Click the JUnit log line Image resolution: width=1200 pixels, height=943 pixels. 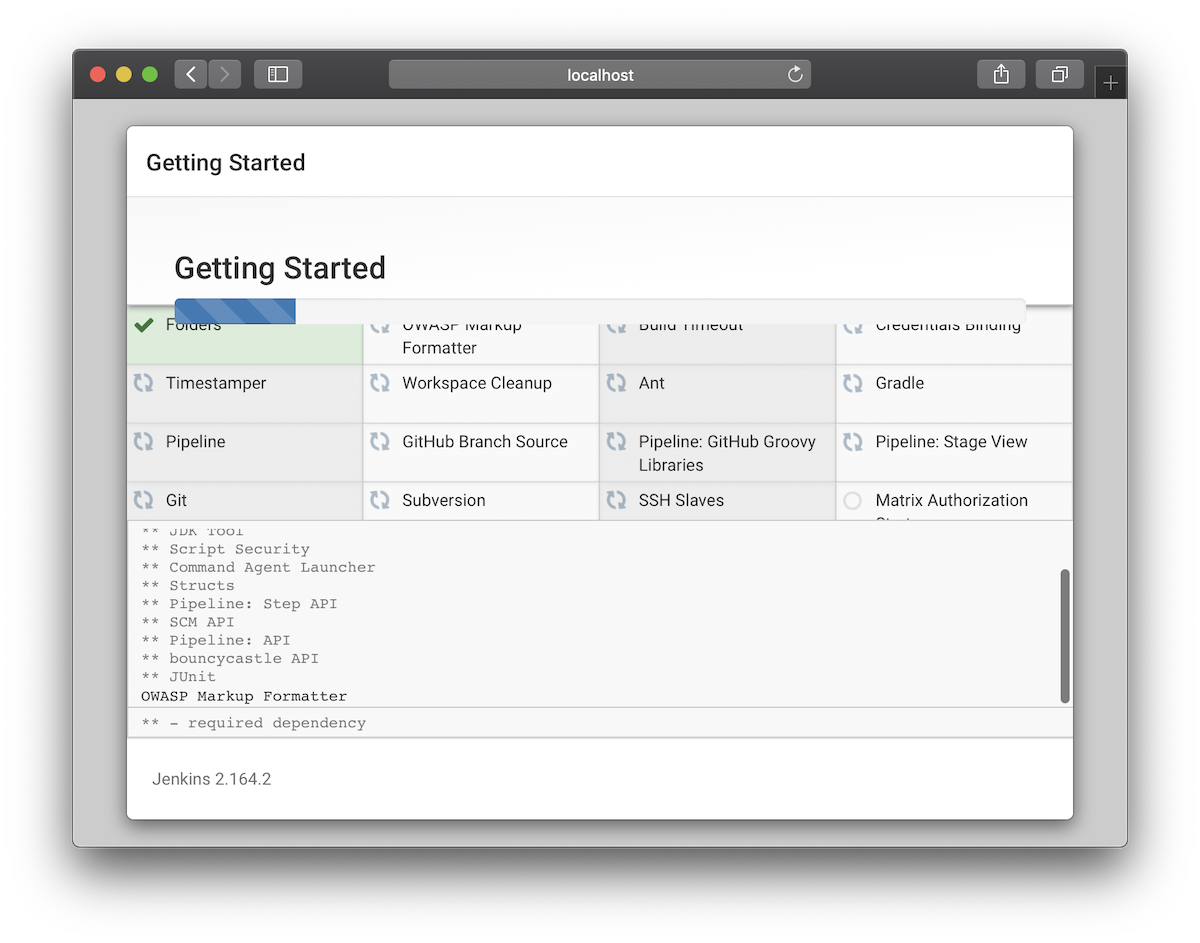[178, 677]
